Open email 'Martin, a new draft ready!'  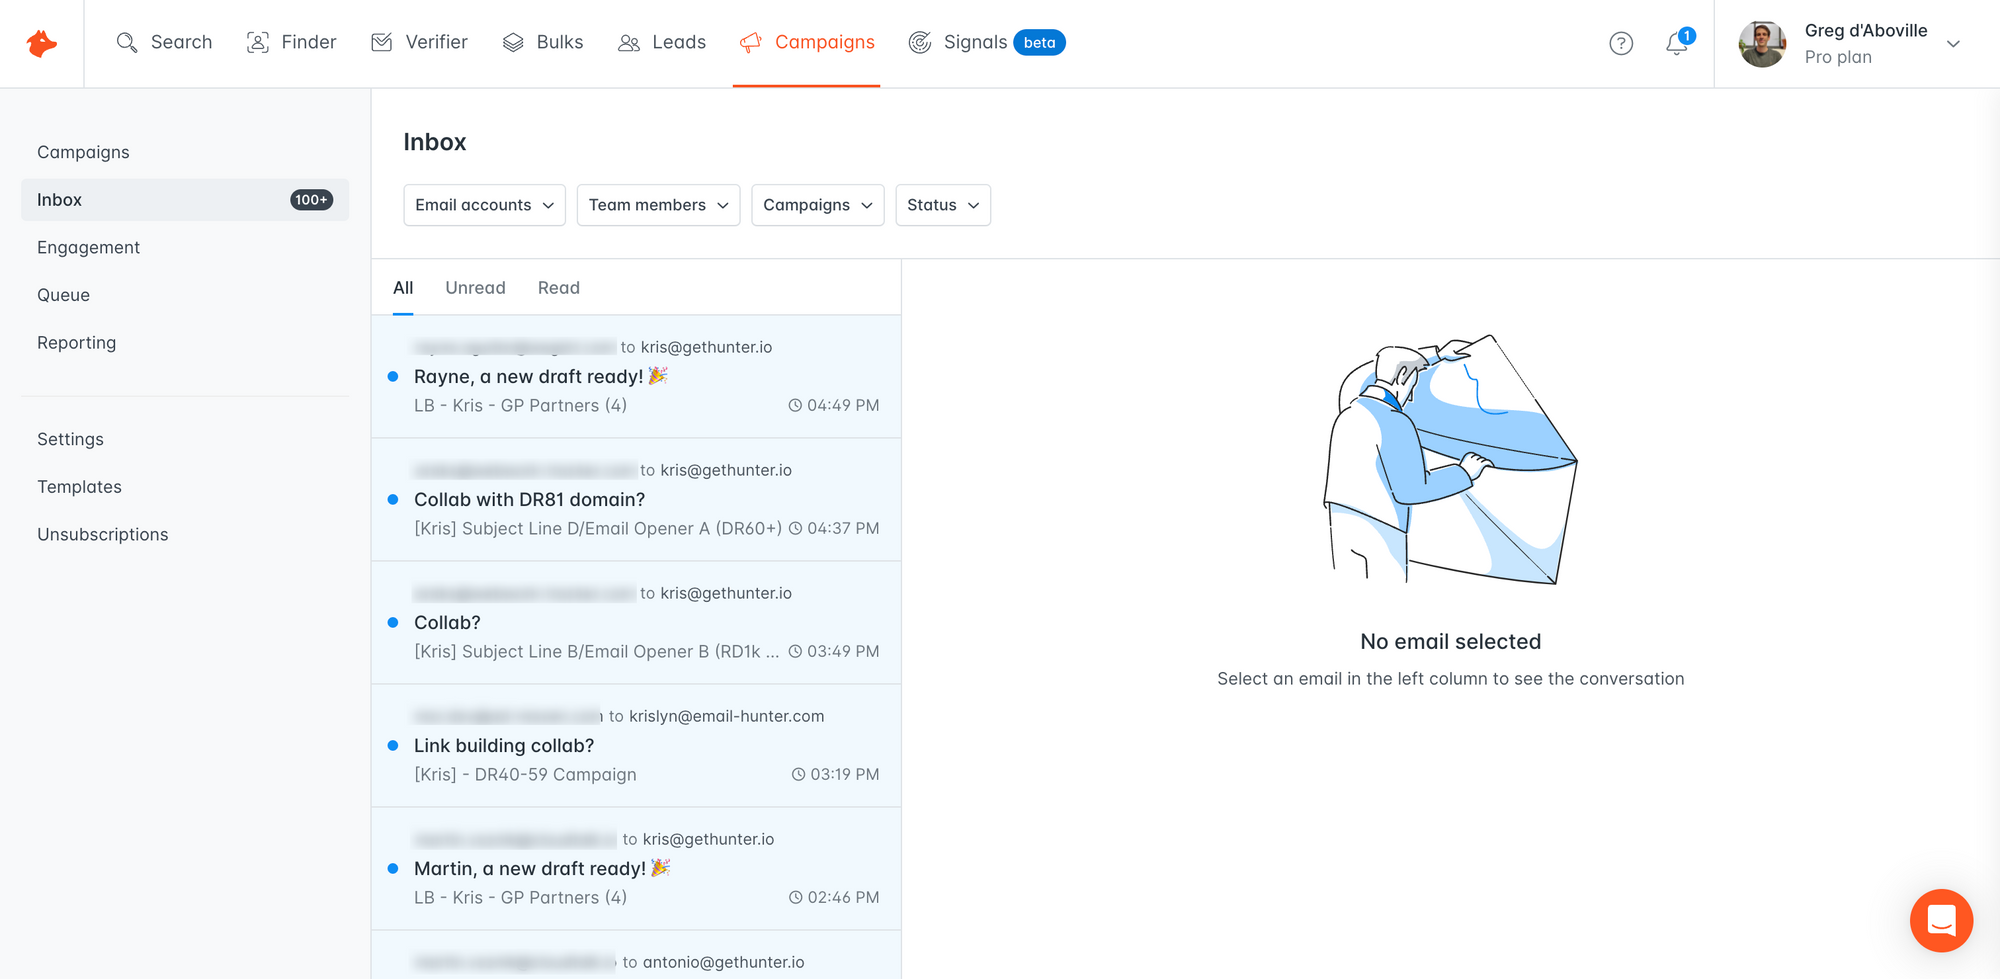636,869
